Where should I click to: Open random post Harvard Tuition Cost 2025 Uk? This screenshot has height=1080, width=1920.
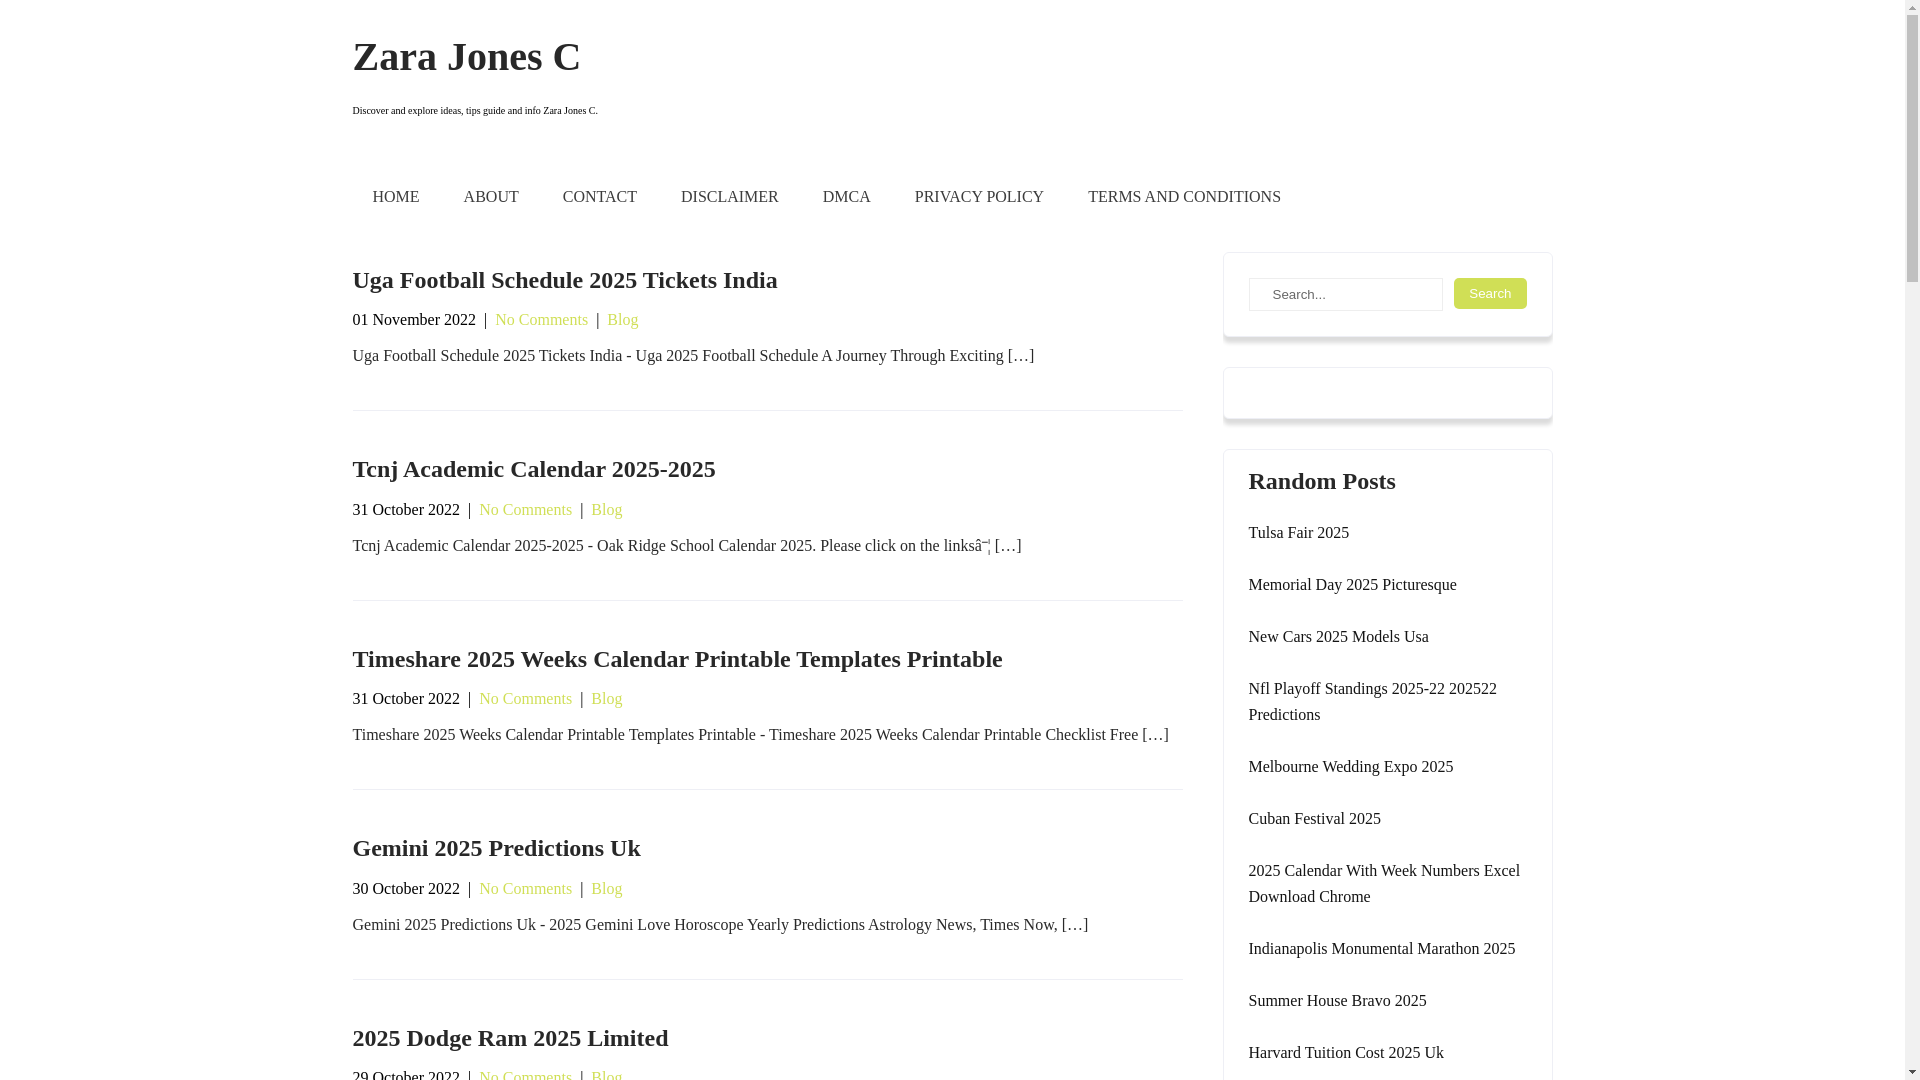click(1345, 1053)
